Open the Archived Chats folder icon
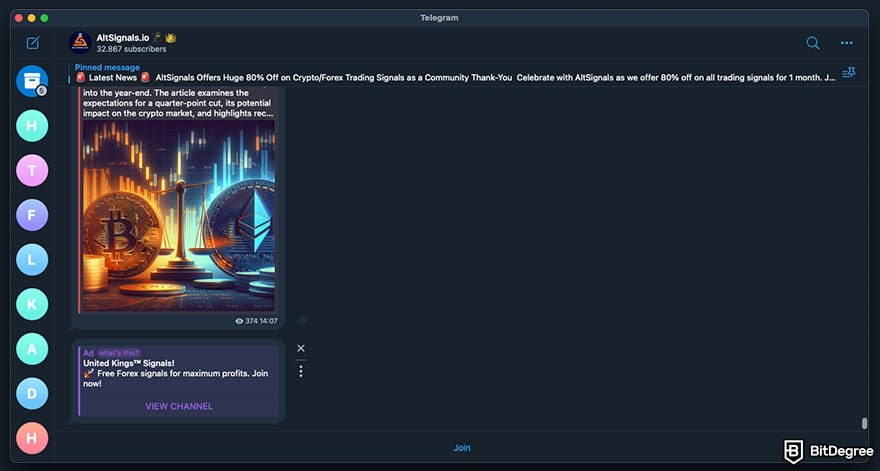Screen dimensions: 880x471 32,81
